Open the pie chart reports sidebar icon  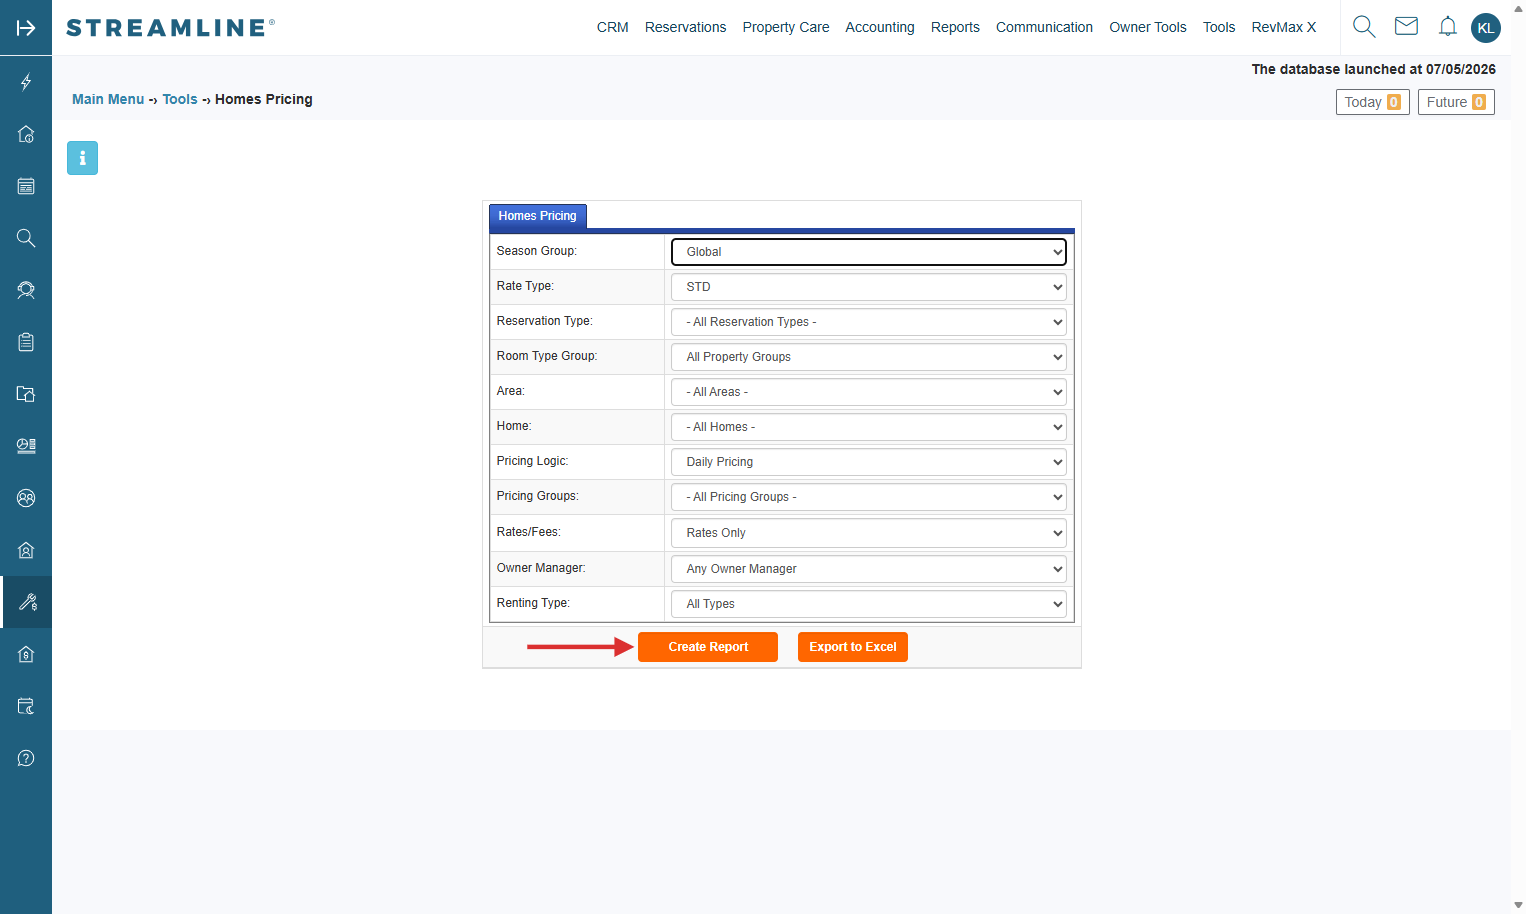point(26,446)
